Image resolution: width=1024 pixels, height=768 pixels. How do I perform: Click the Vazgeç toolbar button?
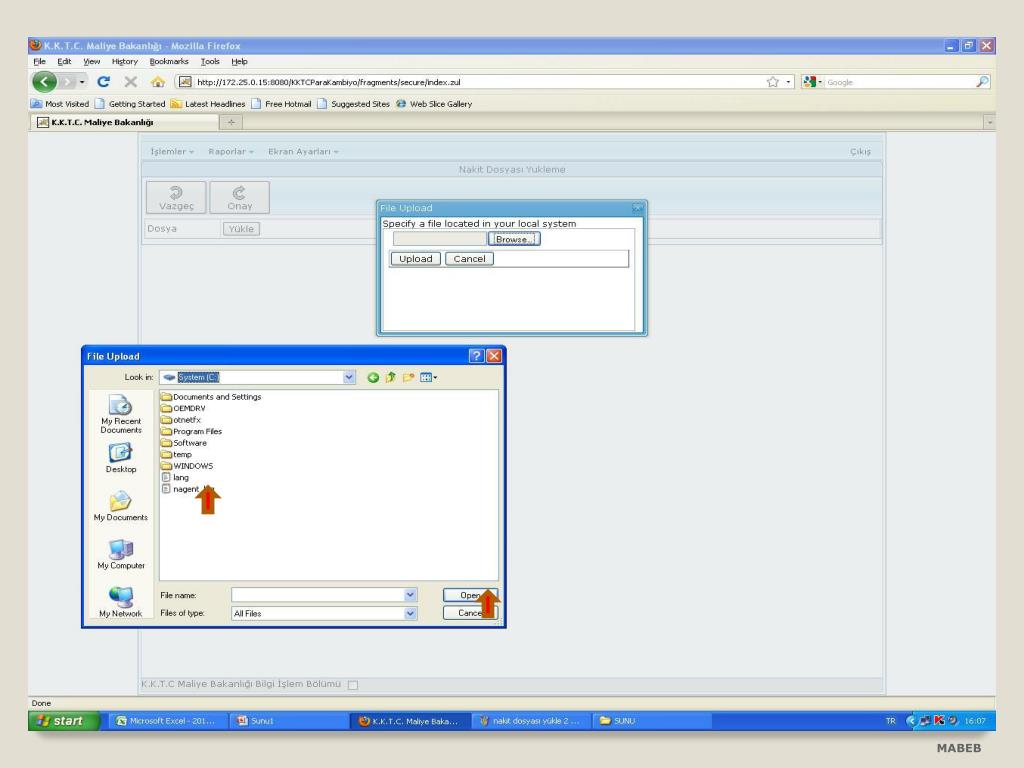click(176, 198)
